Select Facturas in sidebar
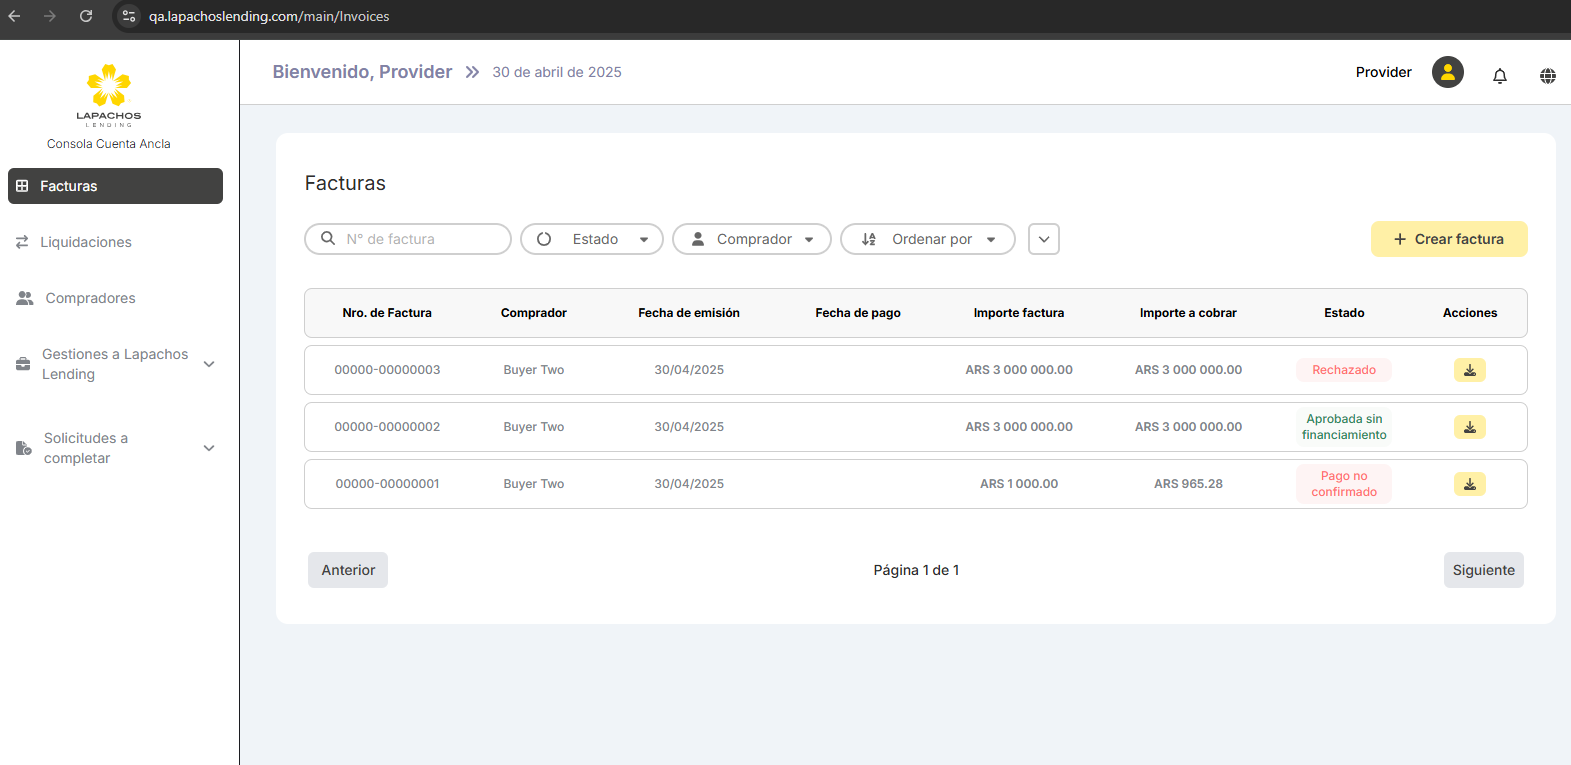 point(115,186)
